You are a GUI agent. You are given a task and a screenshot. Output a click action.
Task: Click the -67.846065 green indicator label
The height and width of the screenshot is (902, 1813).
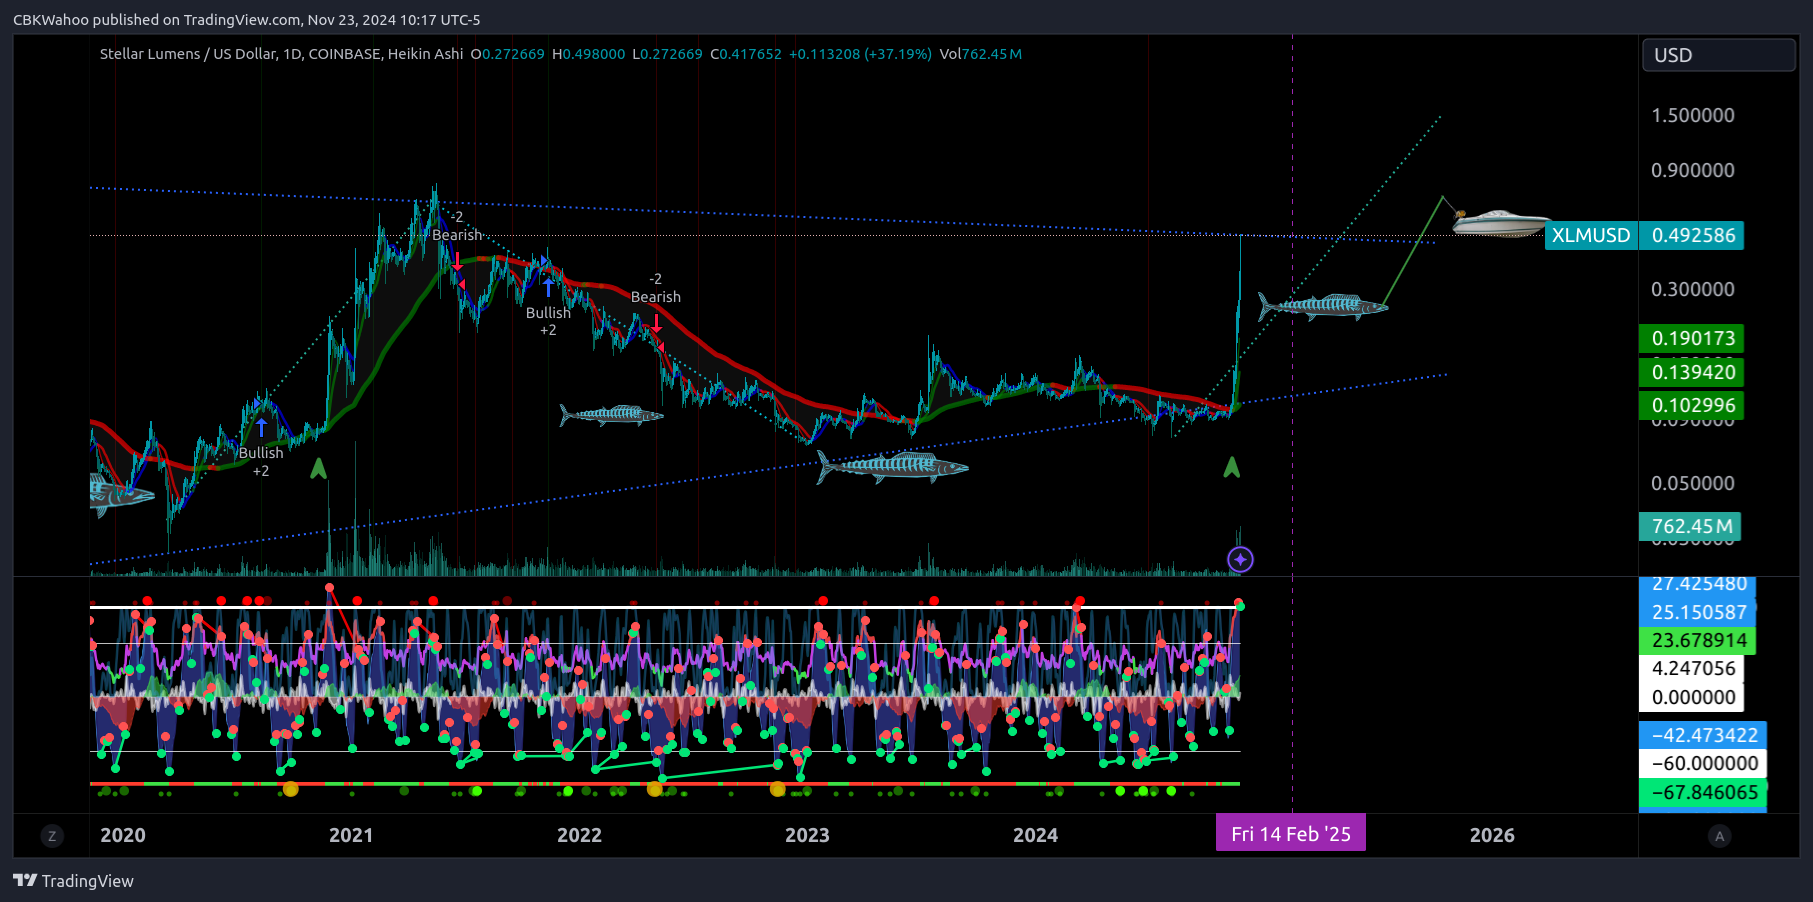(1704, 792)
